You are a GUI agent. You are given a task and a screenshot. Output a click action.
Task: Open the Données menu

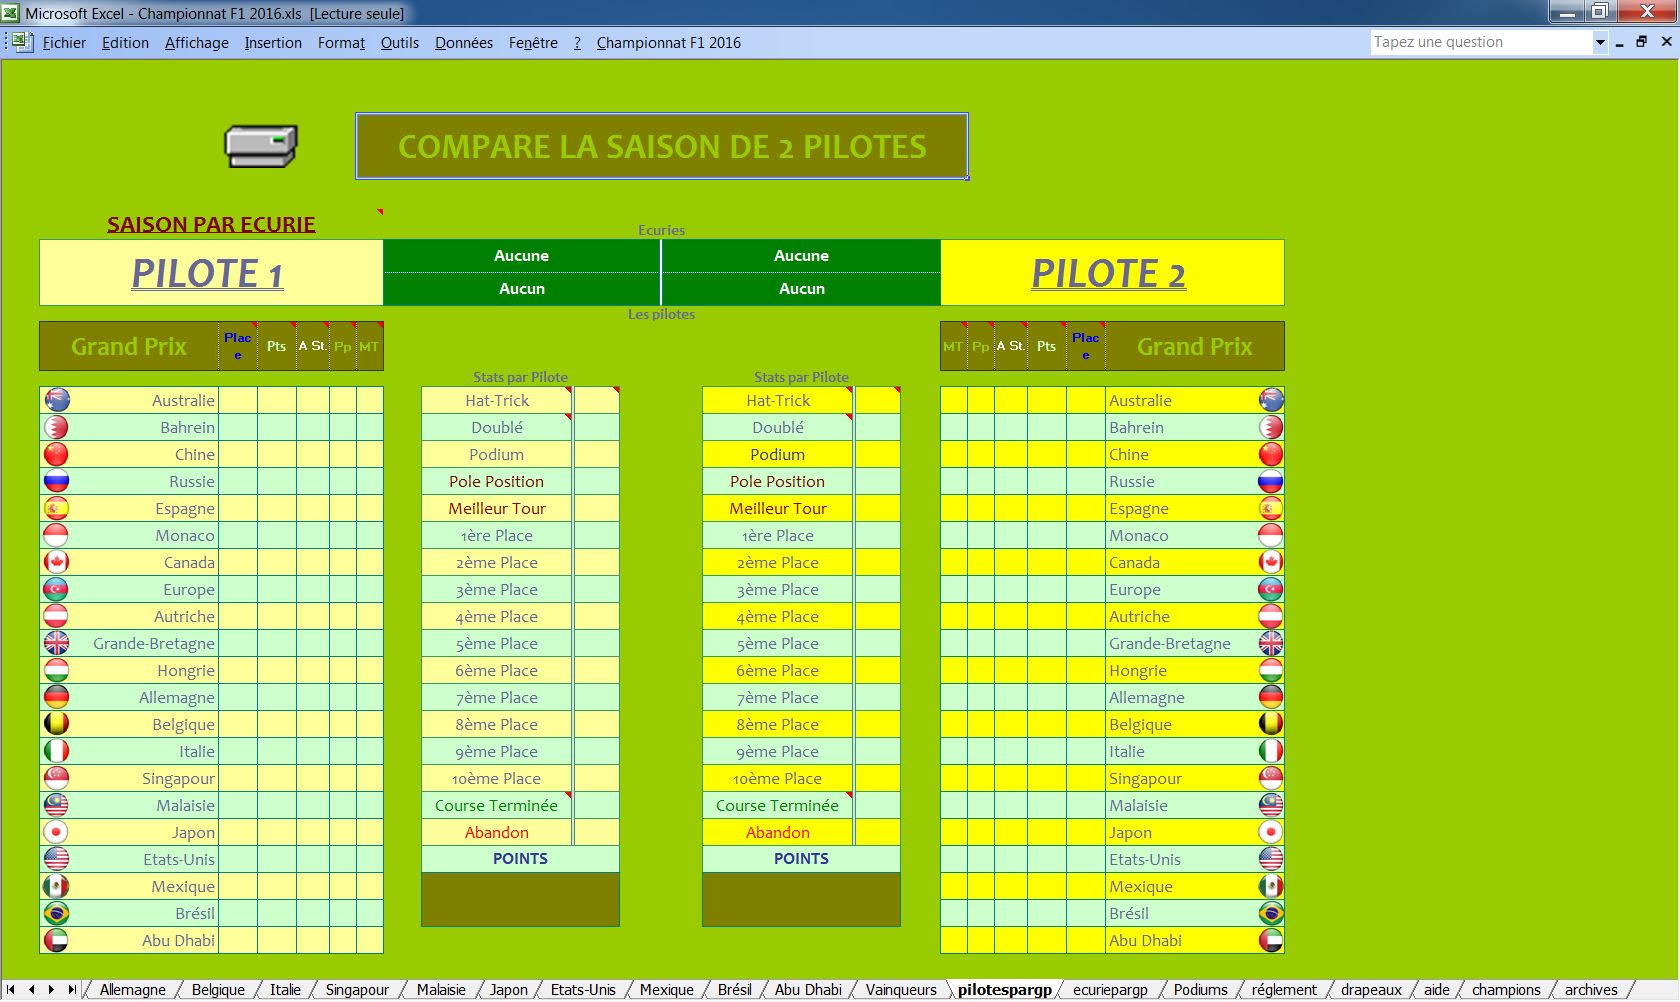click(463, 43)
